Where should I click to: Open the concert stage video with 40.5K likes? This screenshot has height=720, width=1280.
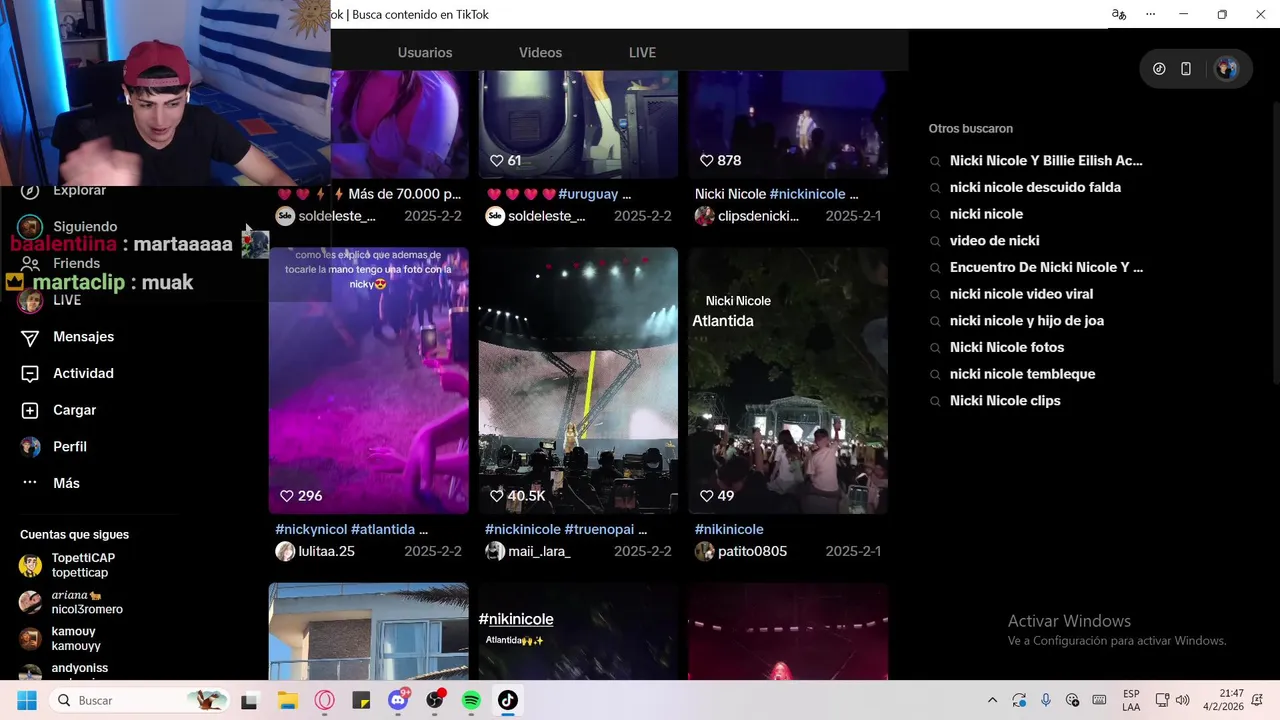578,380
